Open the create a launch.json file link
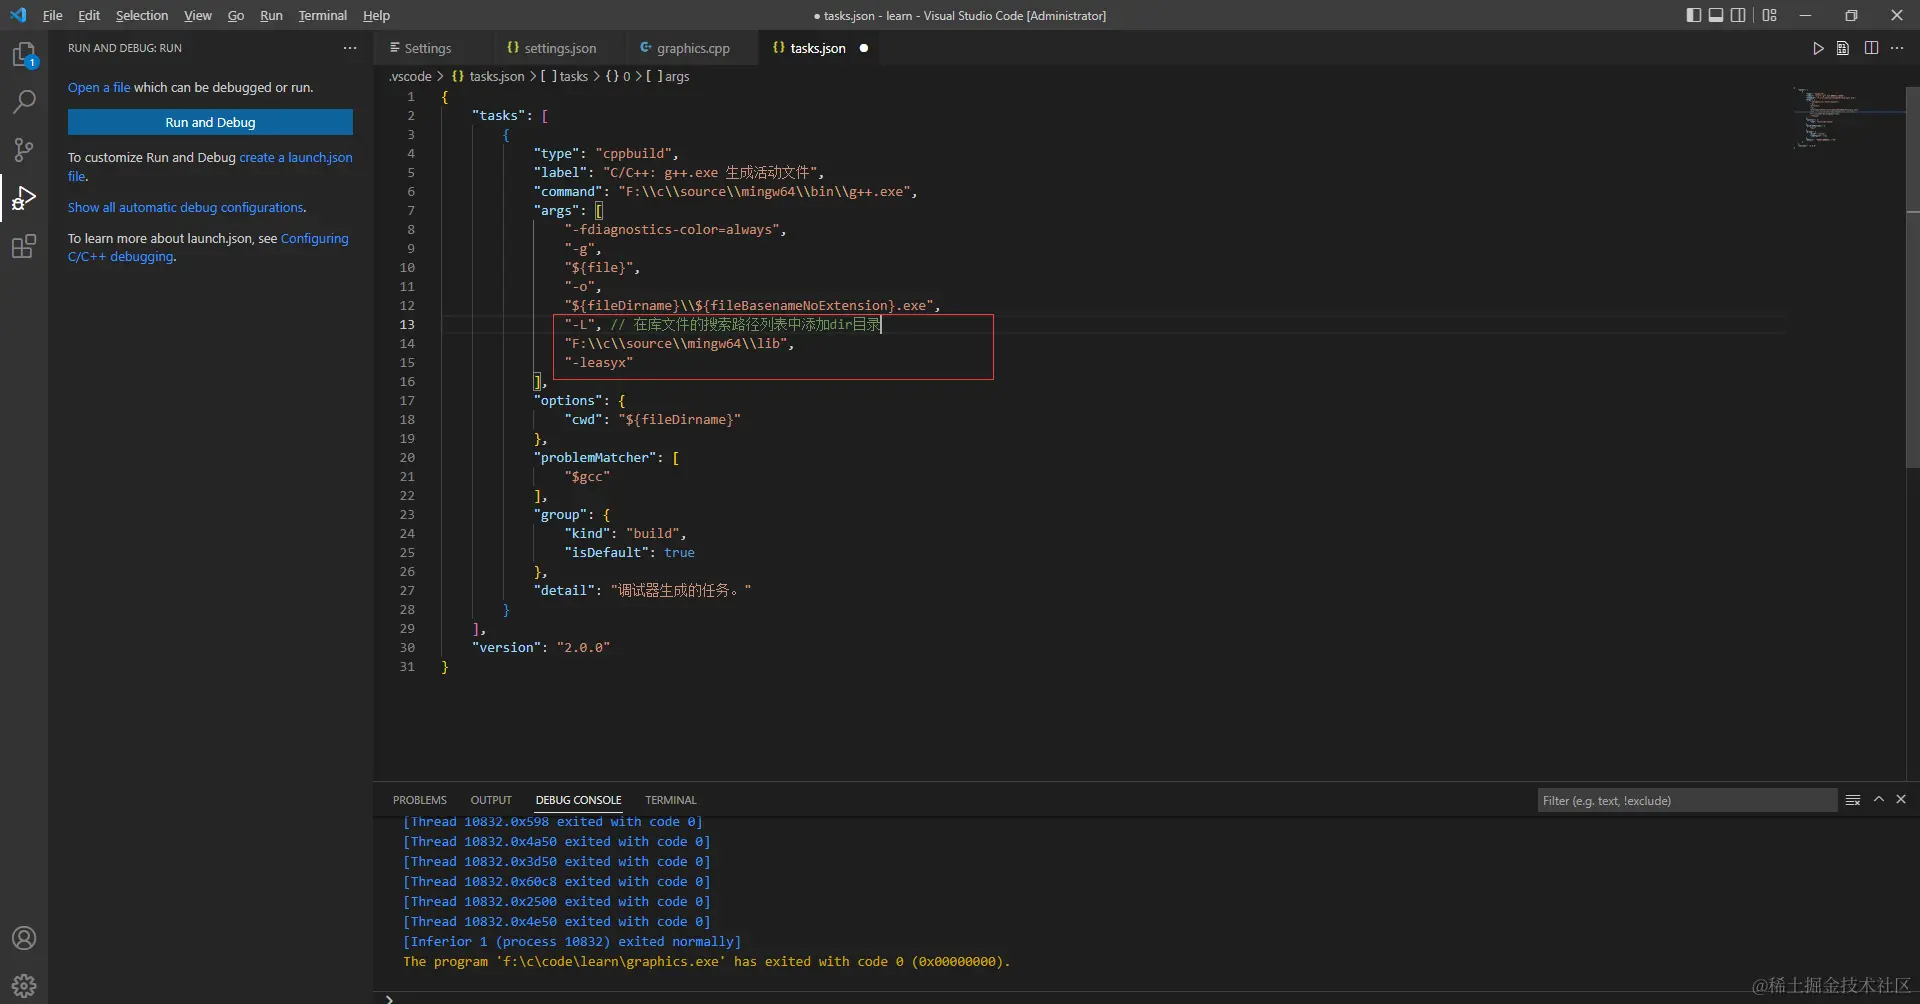Image resolution: width=1920 pixels, height=1004 pixels. (x=296, y=157)
